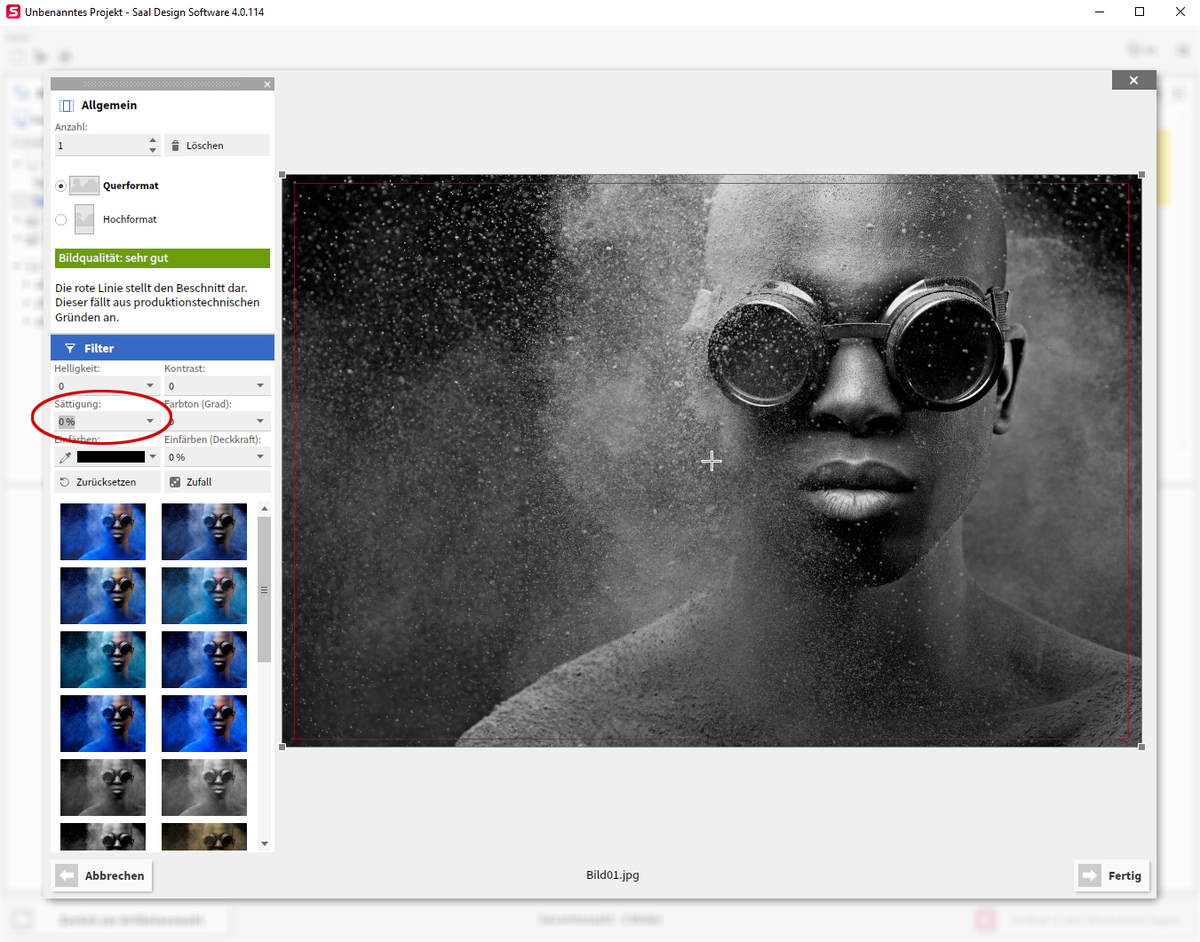Click the portrait Hochformat preview icon
This screenshot has width=1200, height=942.
click(84, 219)
